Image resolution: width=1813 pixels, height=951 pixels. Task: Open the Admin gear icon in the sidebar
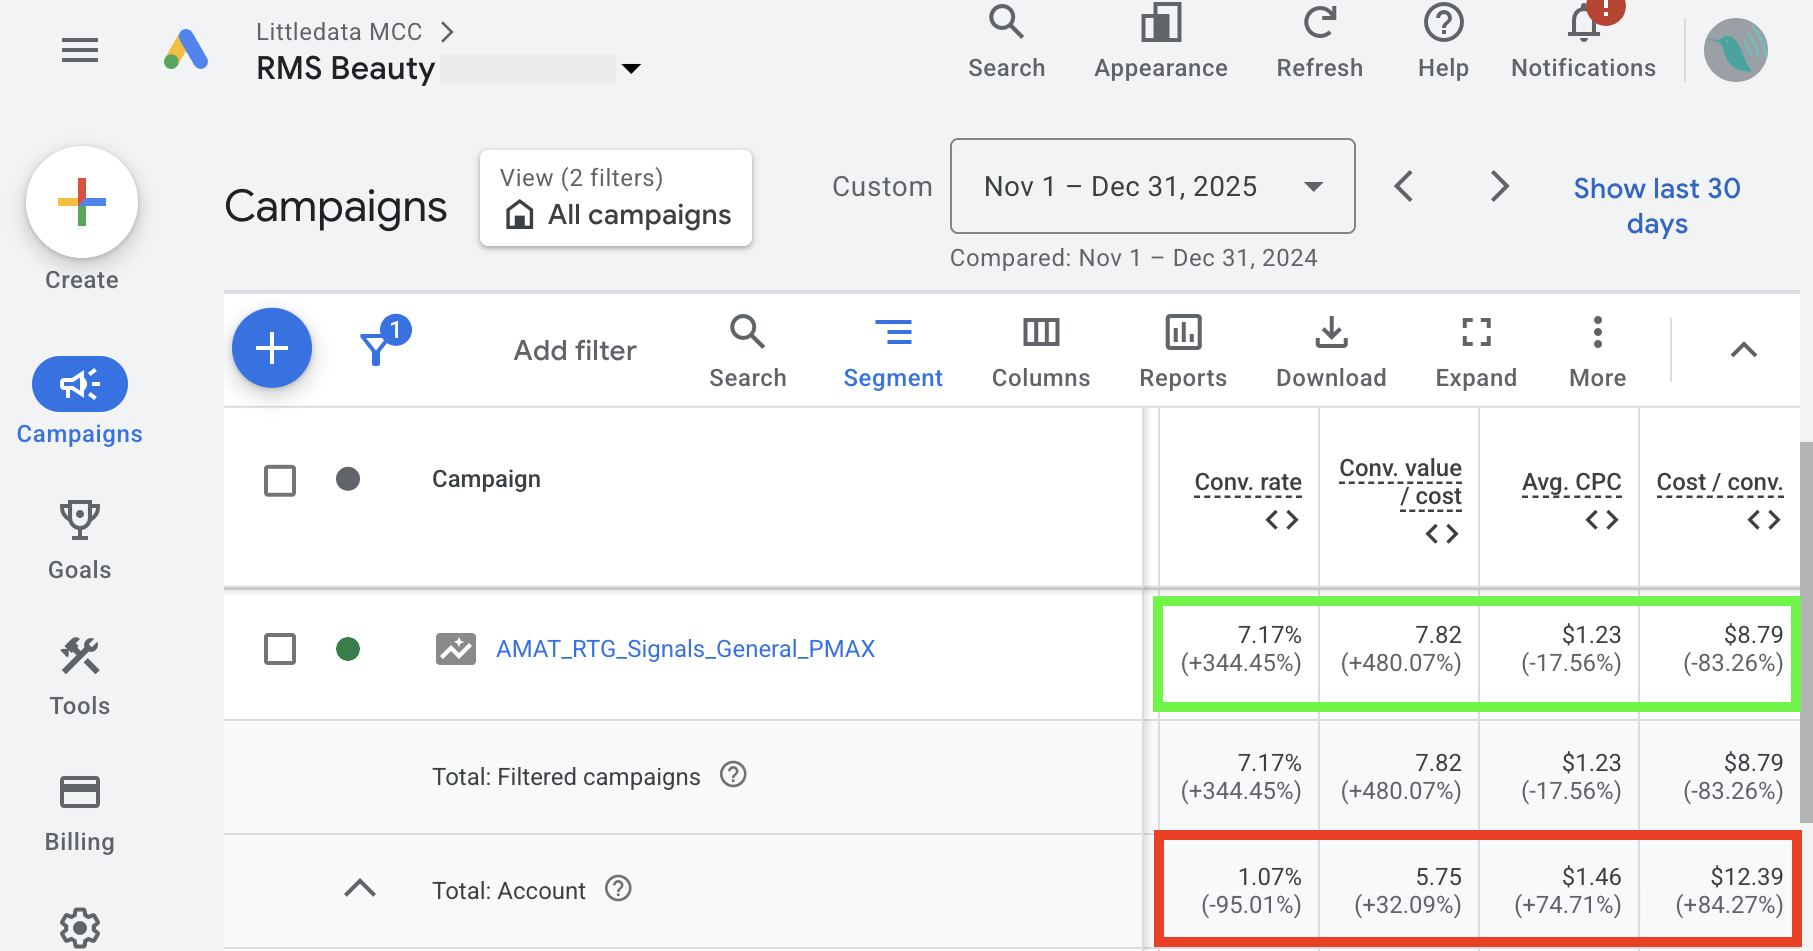pyautogui.click(x=80, y=928)
